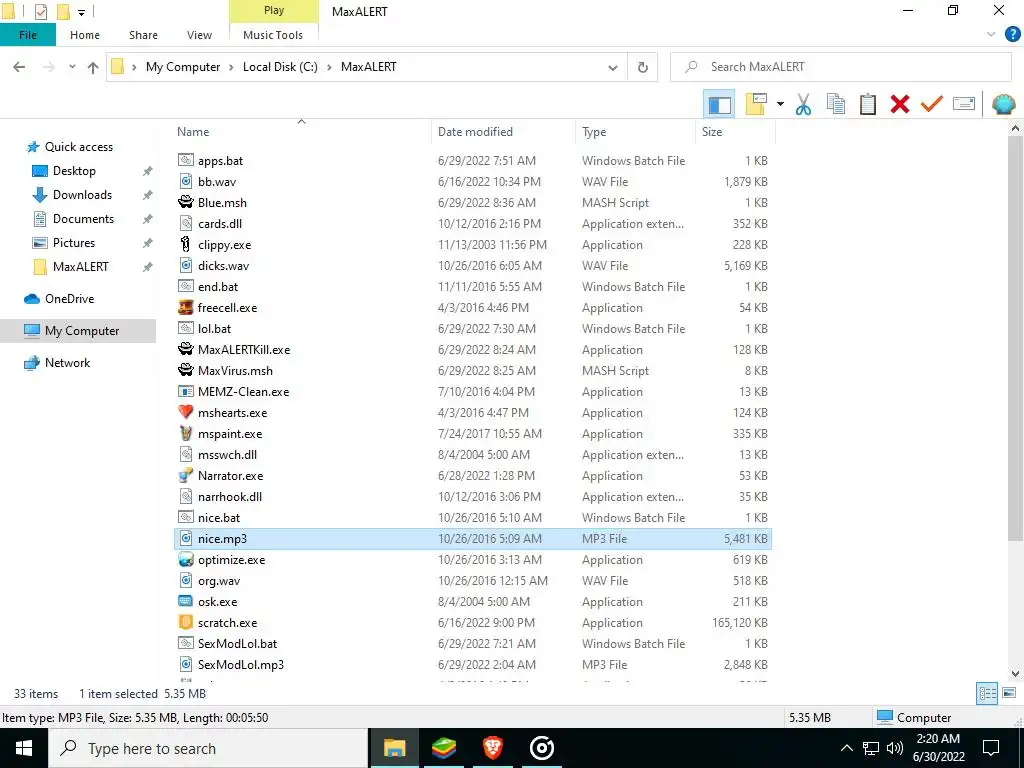The image size is (1024, 768).
Task: Click the preview pane toolbar icon
Action: coord(719,104)
